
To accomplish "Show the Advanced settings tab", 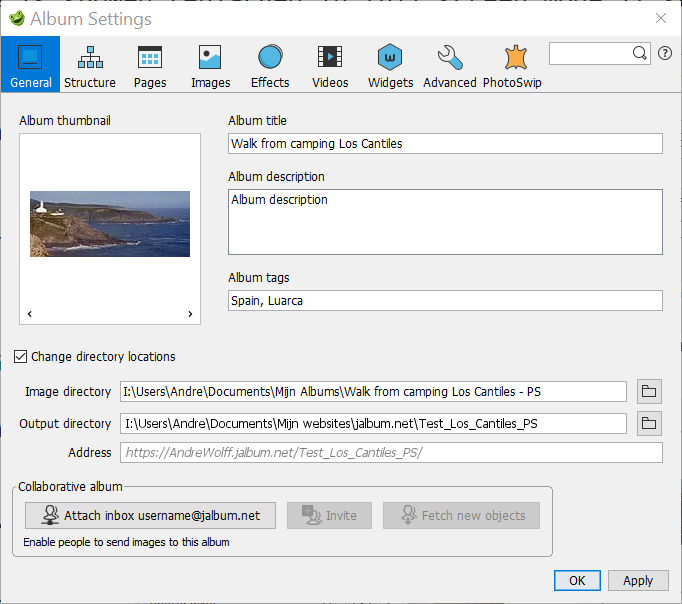I will [450, 66].
